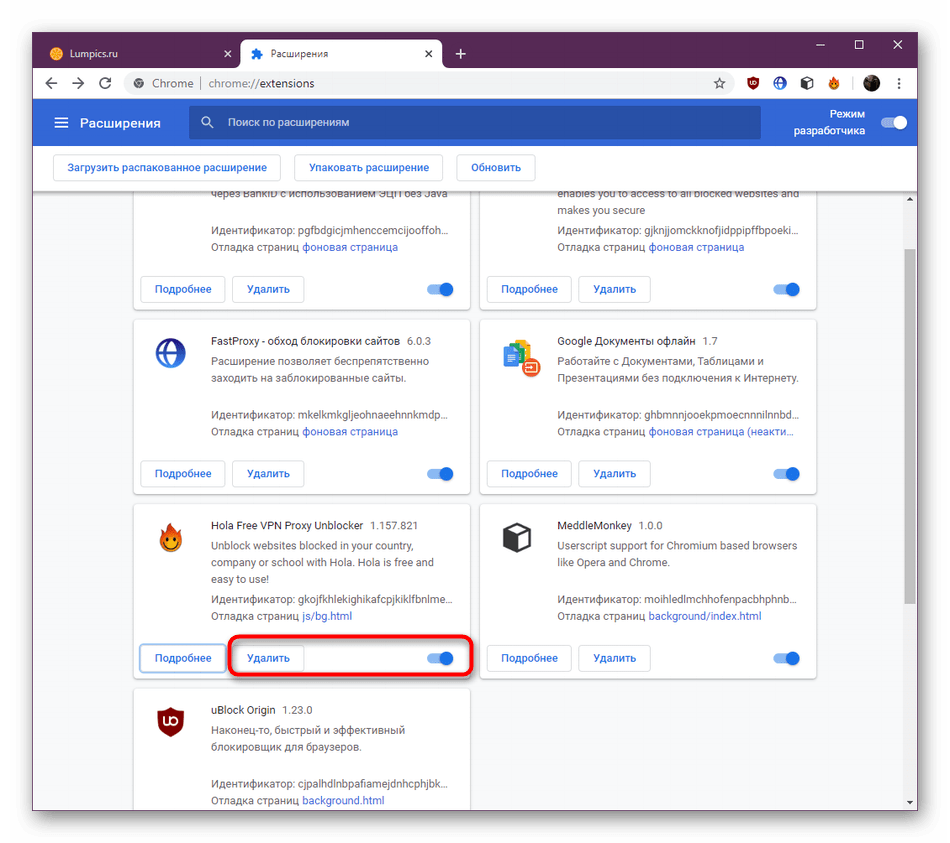Click Загрузить распакованное расширение button
Viewport: 950px width, 843px height.
(x=167, y=167)
